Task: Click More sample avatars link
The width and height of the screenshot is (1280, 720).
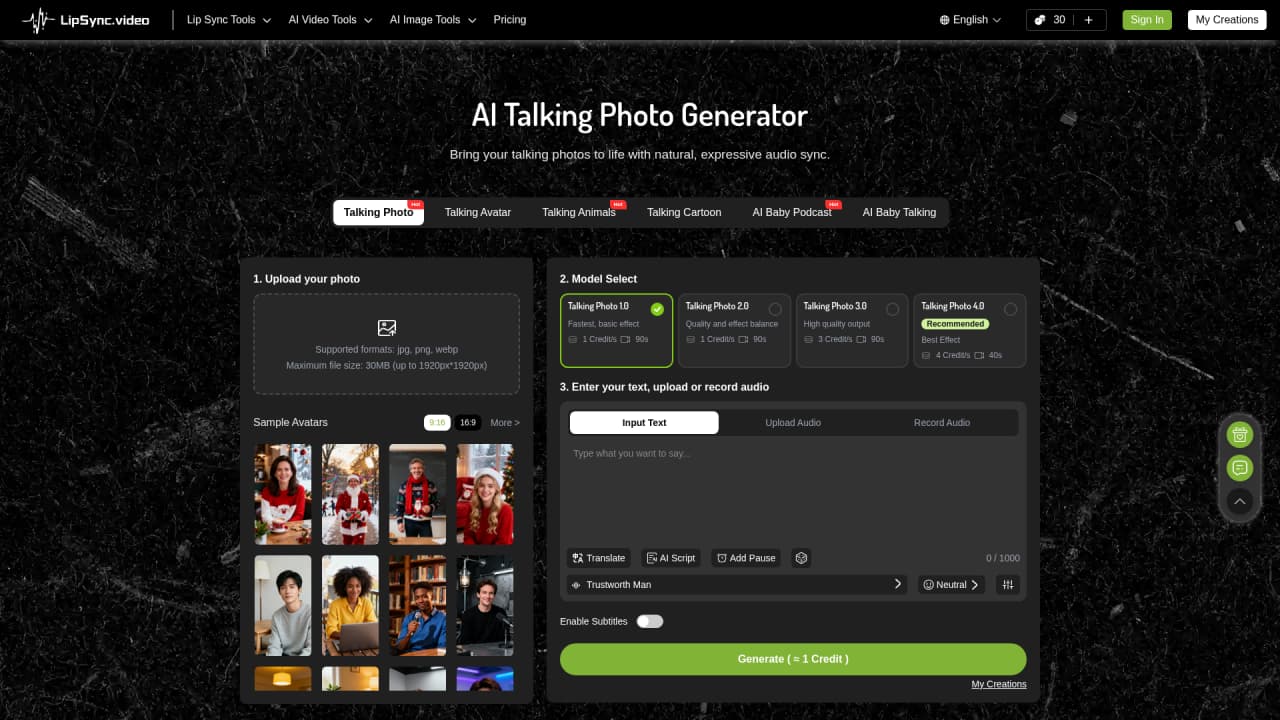Action: pyautogui.click(x=505, y=423)
